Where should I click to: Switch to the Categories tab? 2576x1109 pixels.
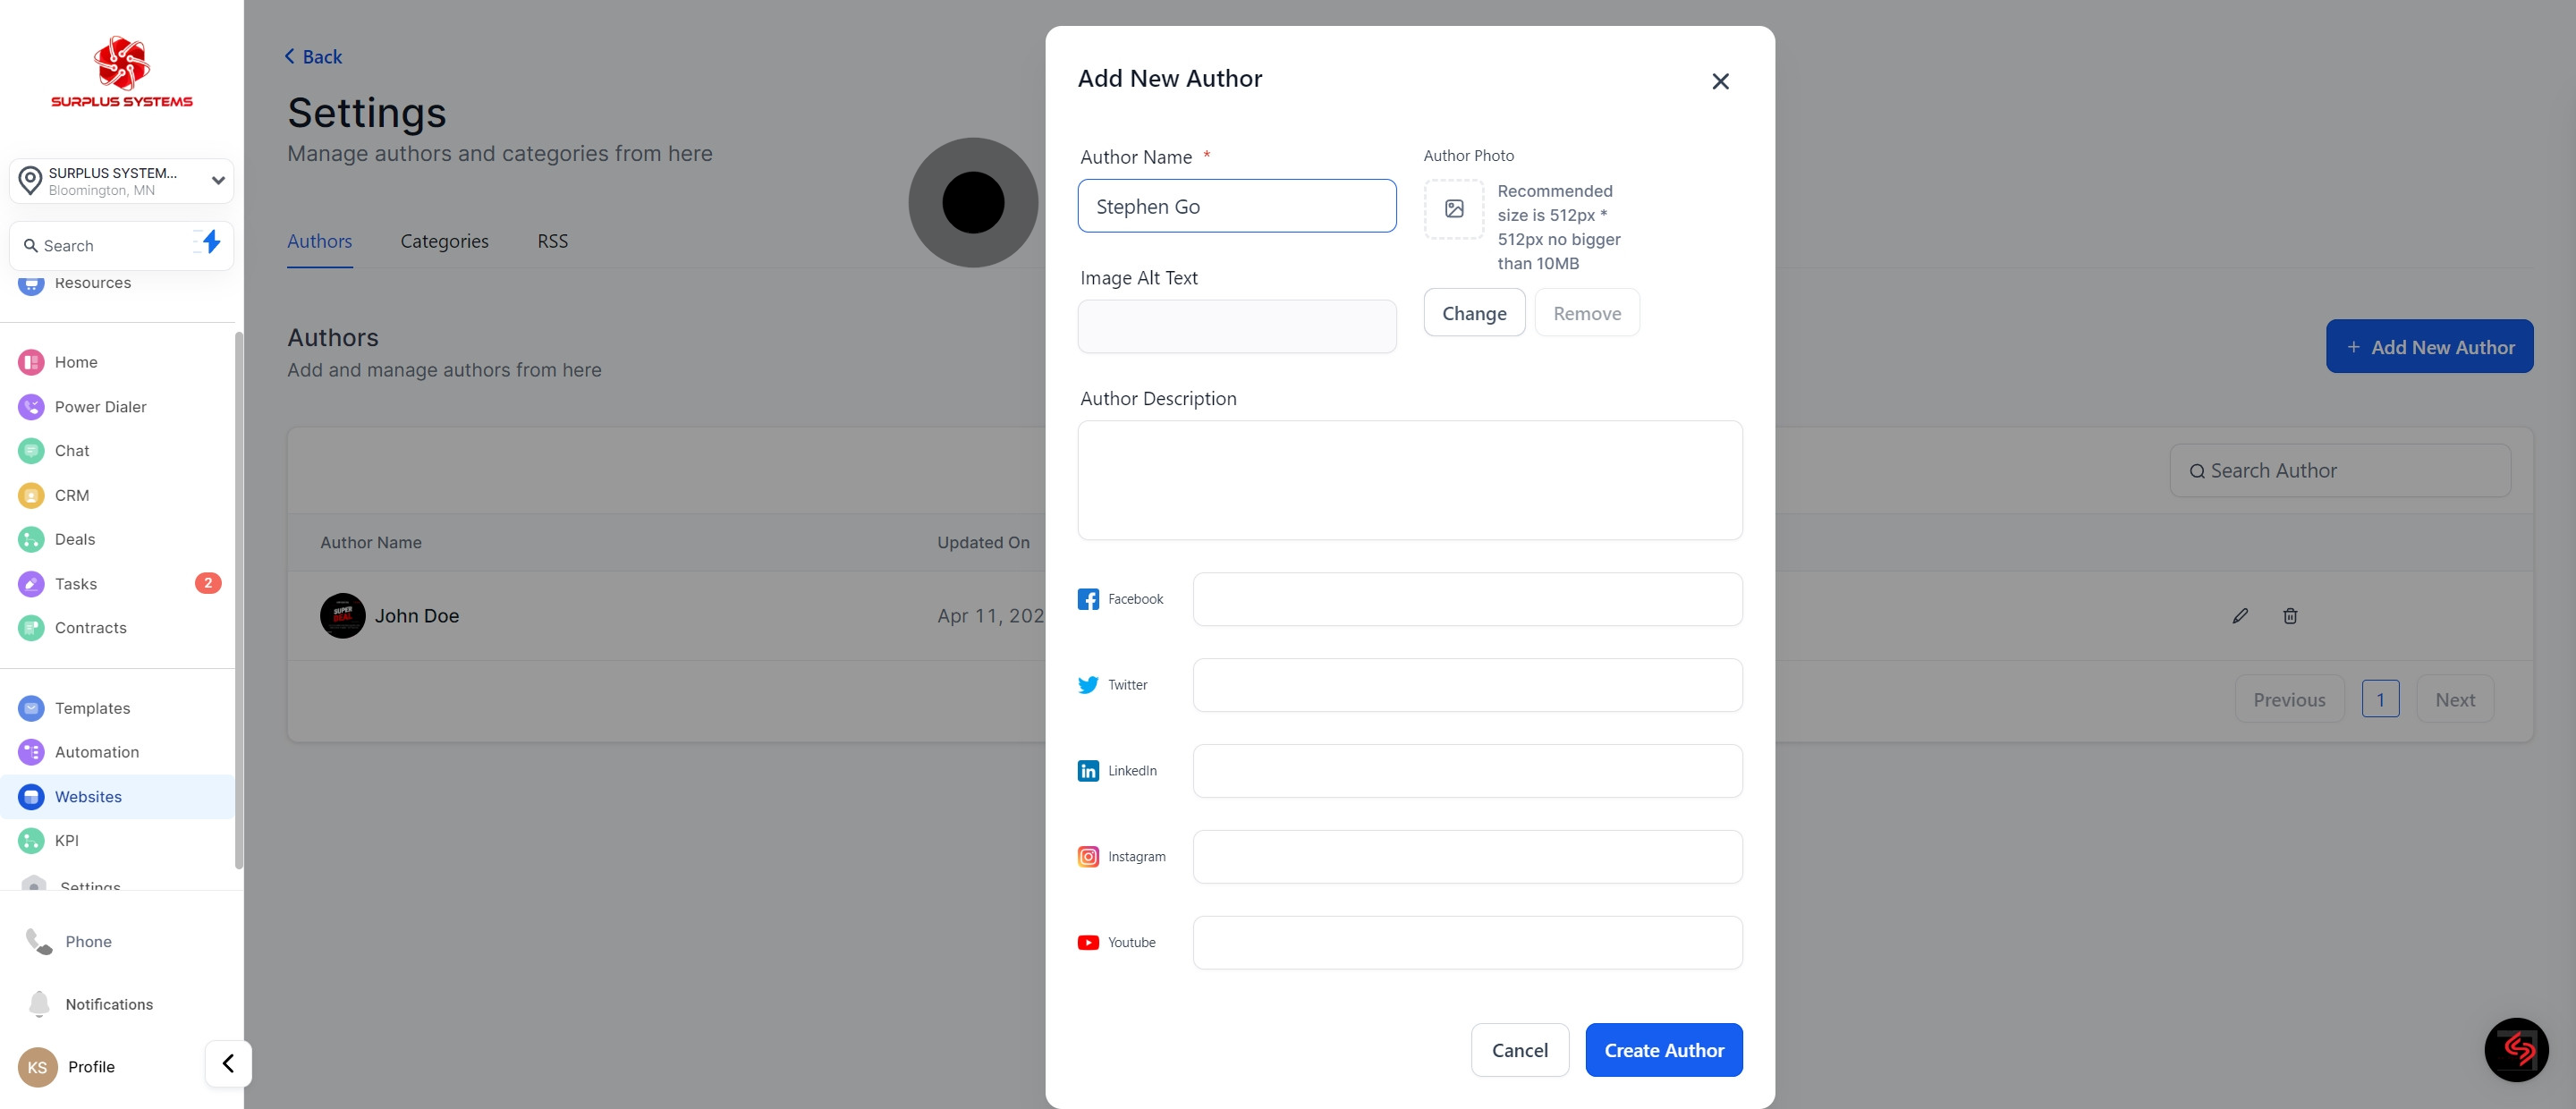click(444, 241)
